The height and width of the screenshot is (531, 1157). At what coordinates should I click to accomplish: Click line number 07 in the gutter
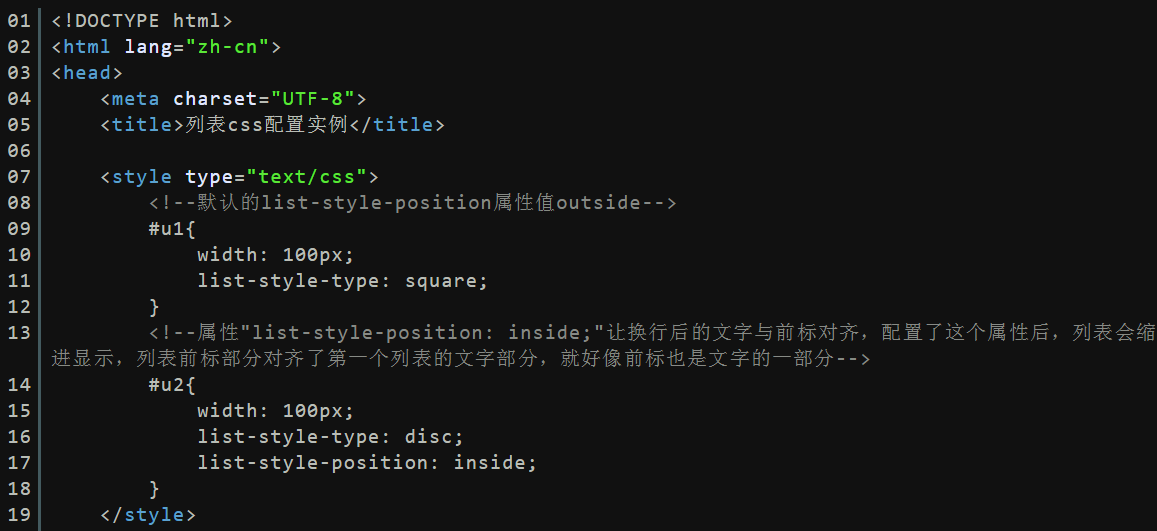19,176
